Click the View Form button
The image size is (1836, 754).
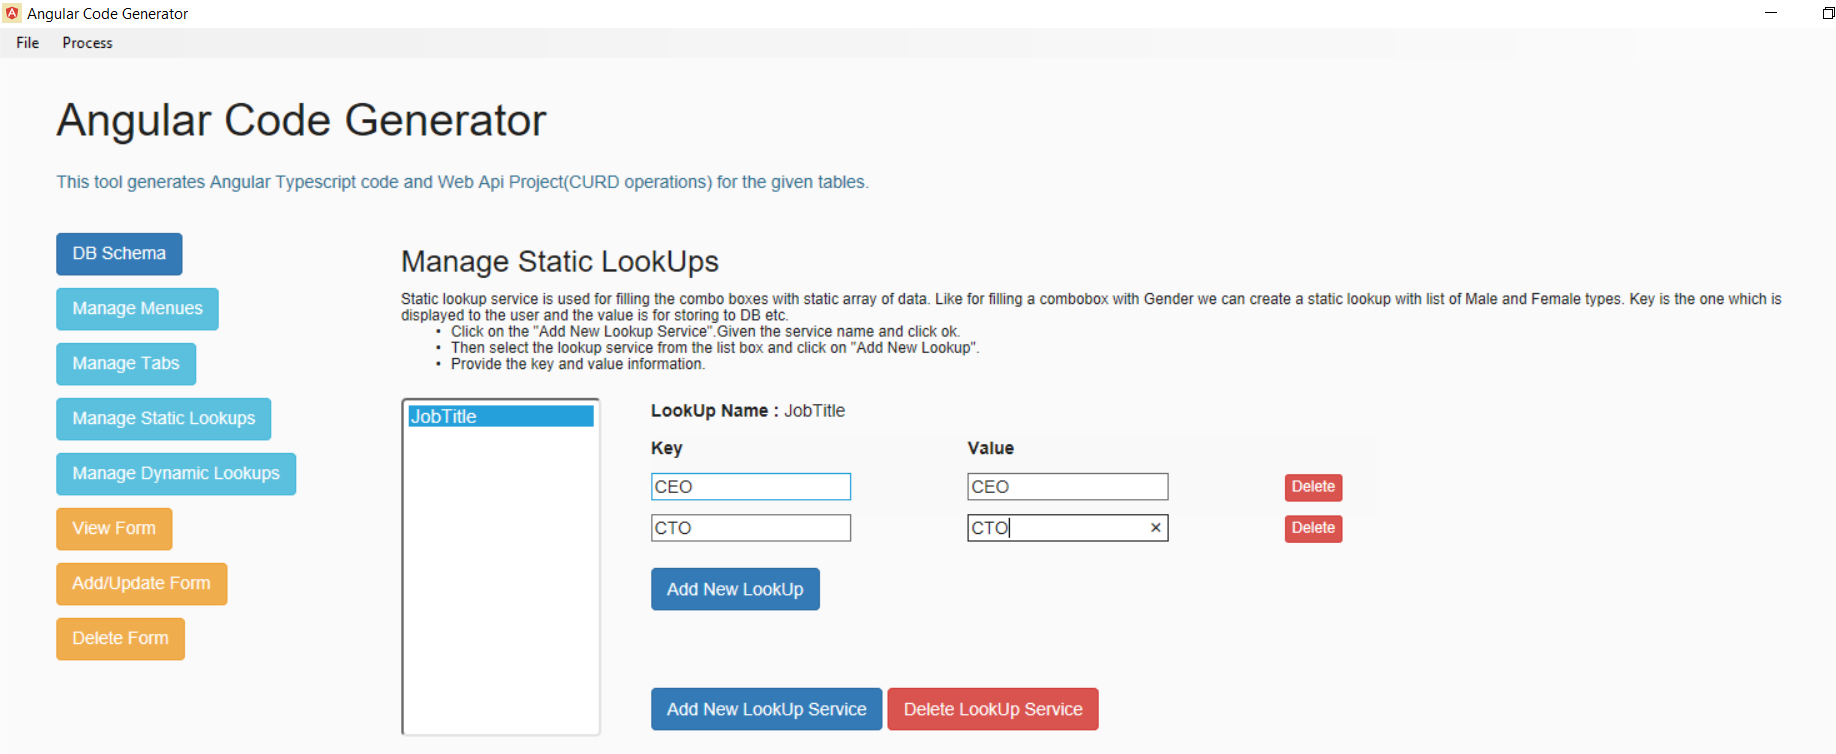(114, 529)
